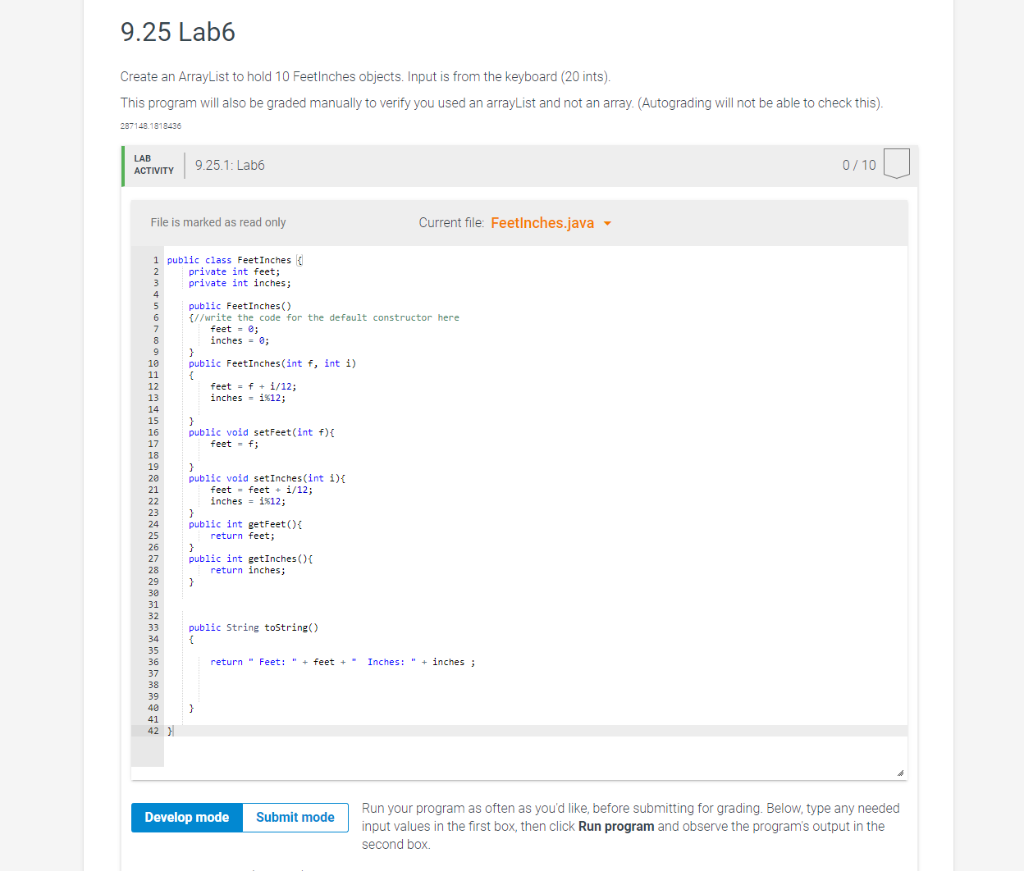Click line number 42 in the code editor
The image size is (1024, 871).
point(154,731)
